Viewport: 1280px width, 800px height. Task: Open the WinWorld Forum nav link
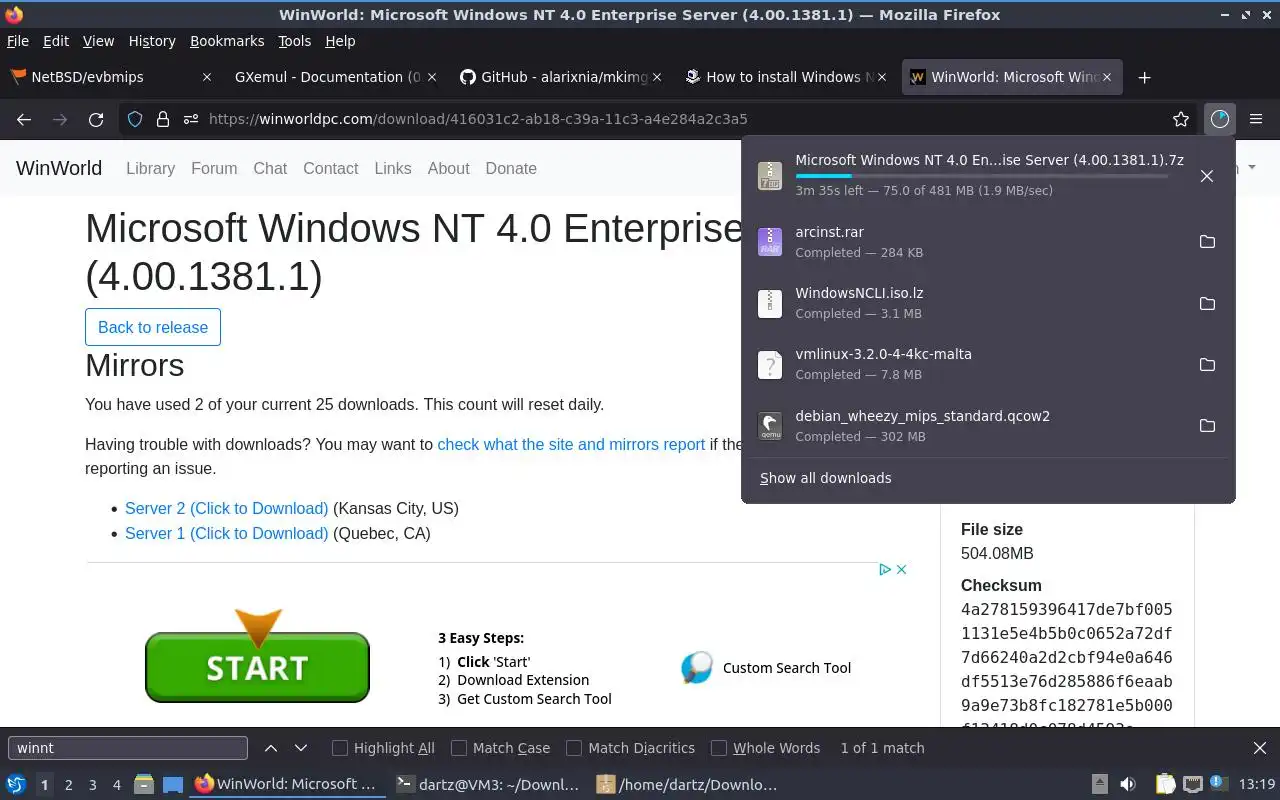(x=214, y=168)
